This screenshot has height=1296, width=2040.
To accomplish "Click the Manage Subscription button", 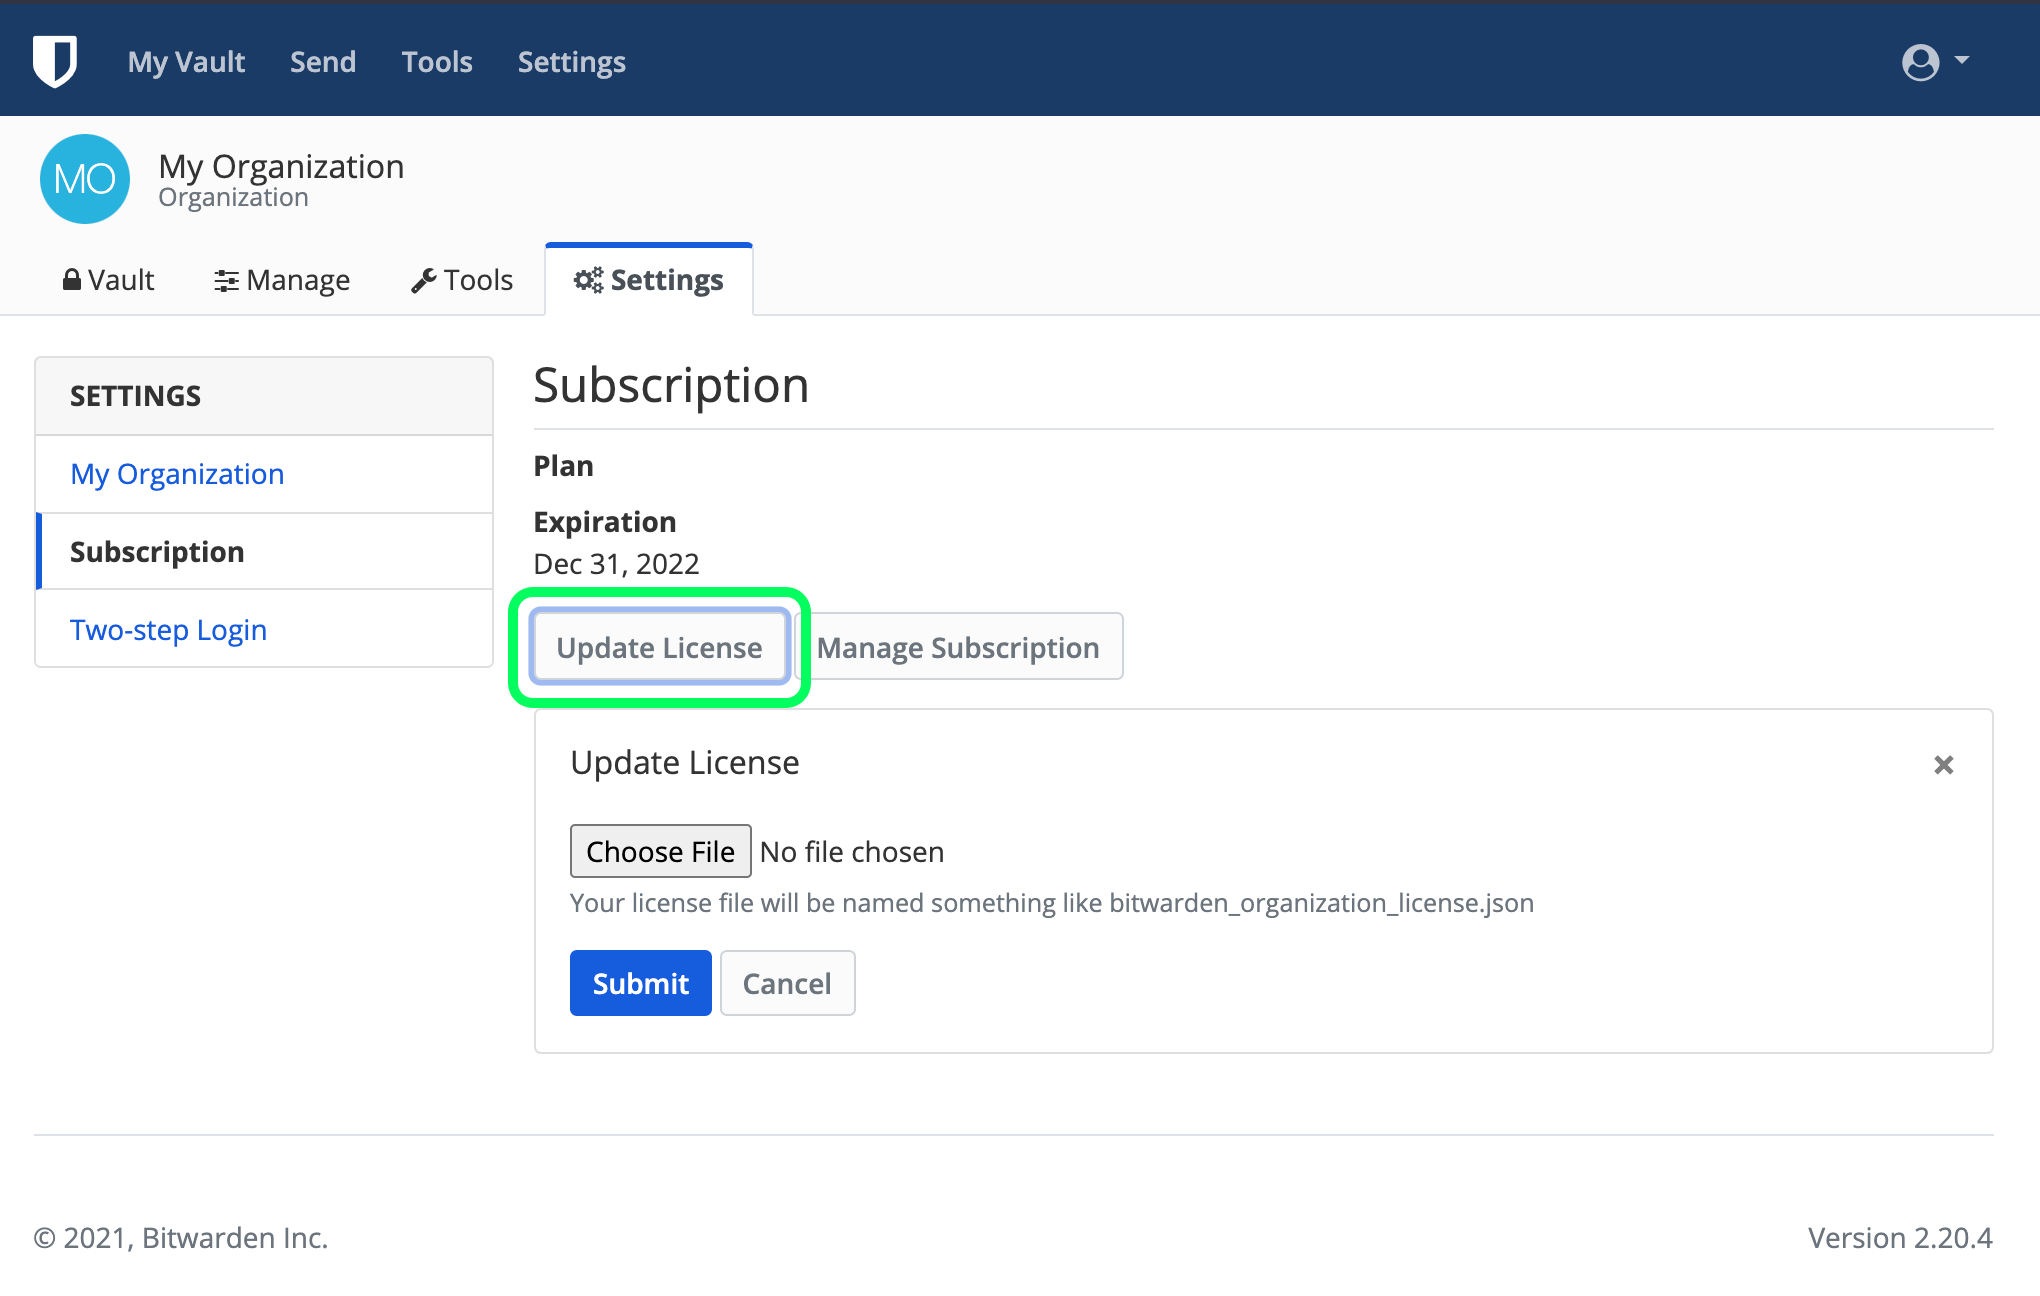I will [958, 647].
